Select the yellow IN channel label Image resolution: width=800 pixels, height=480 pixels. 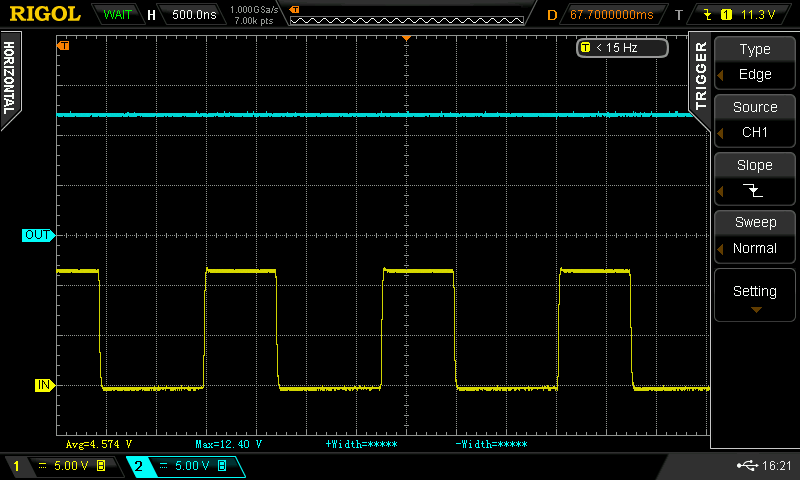(x=44, y=385)
